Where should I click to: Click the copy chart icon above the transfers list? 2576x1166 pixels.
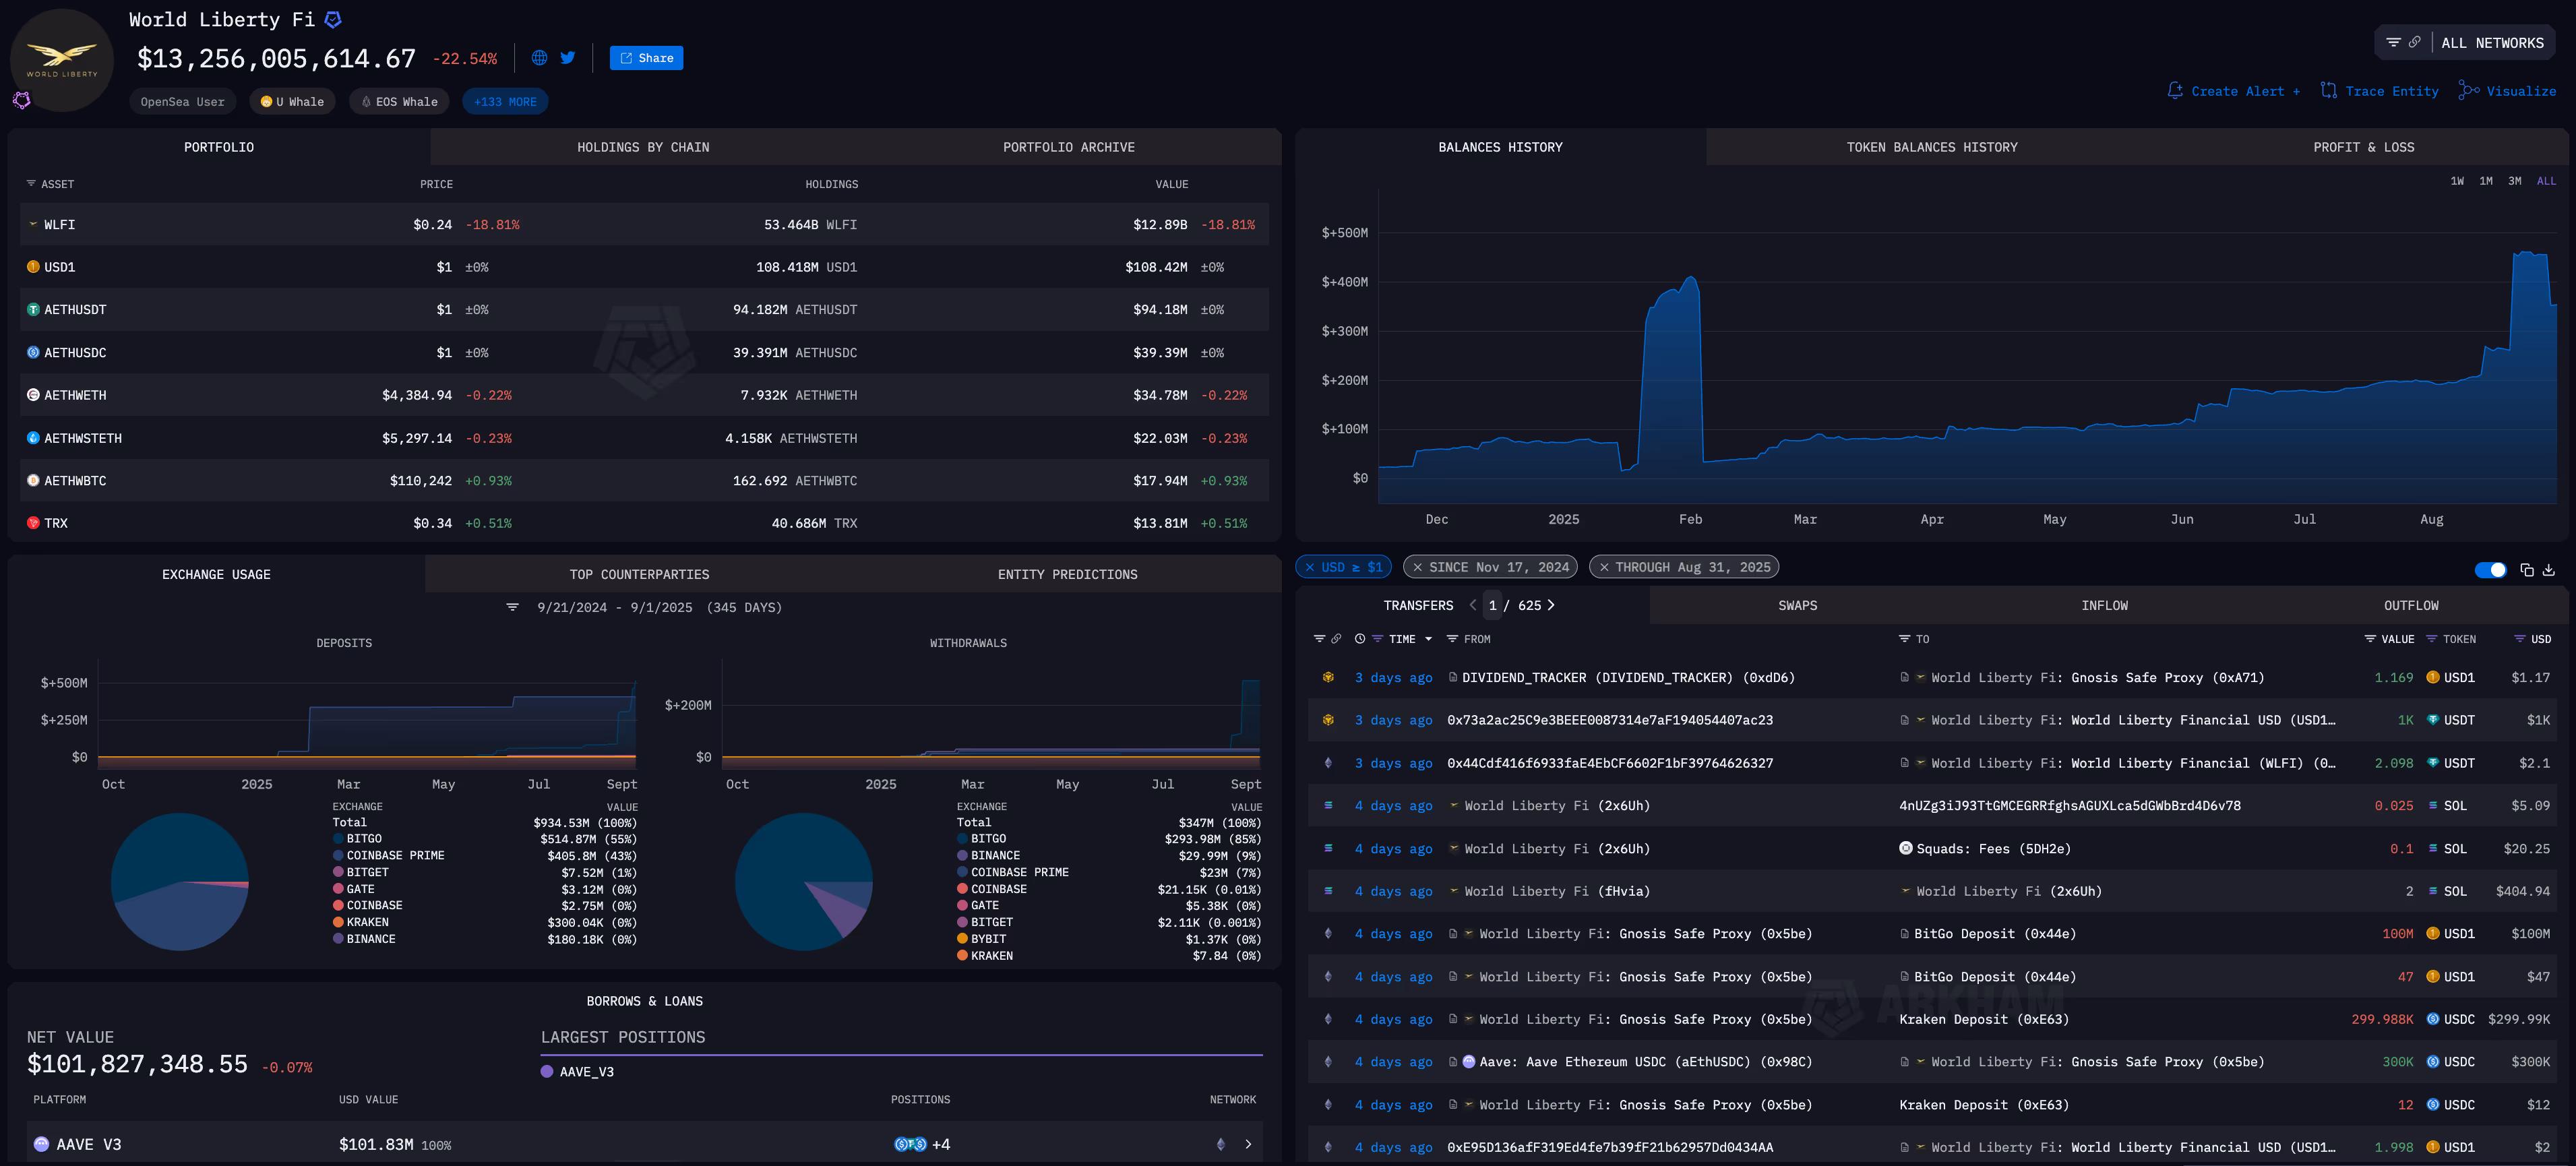[2527, 570]
